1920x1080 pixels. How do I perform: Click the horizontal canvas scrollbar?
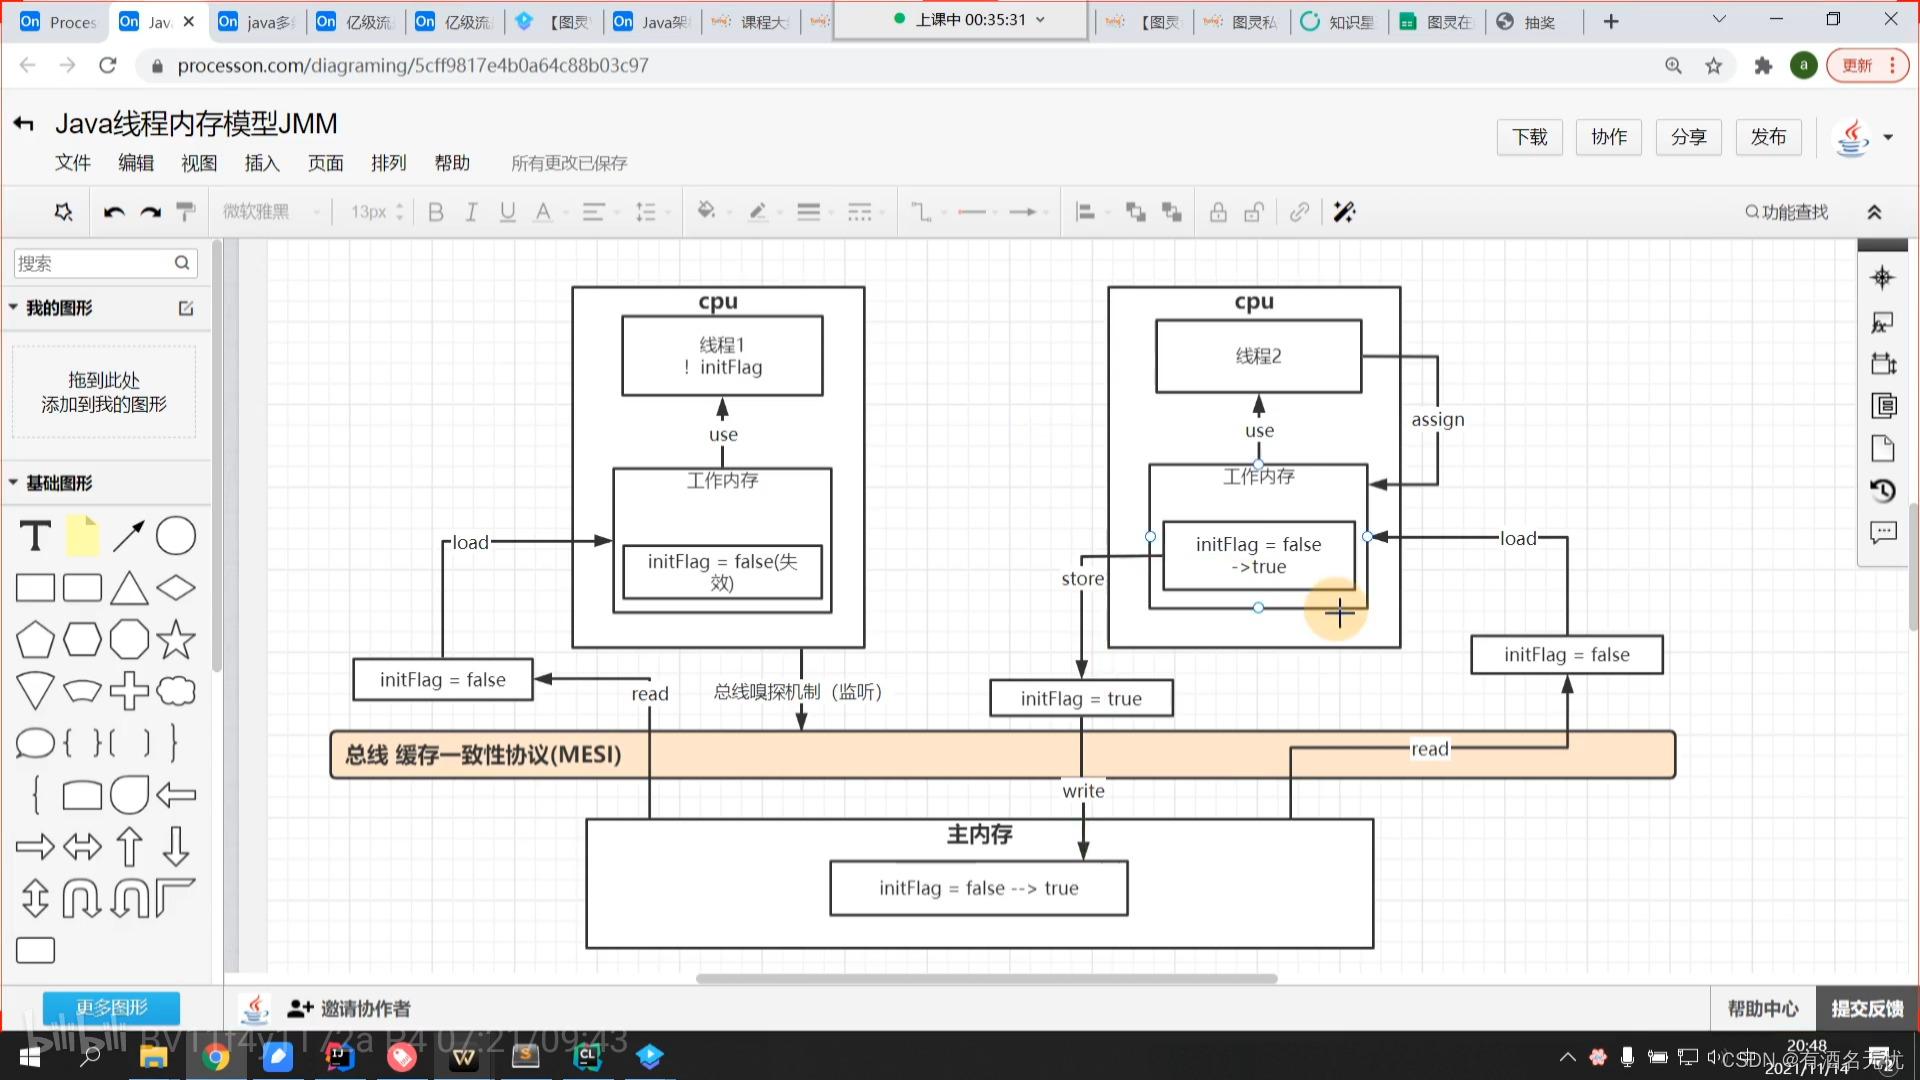986,978
